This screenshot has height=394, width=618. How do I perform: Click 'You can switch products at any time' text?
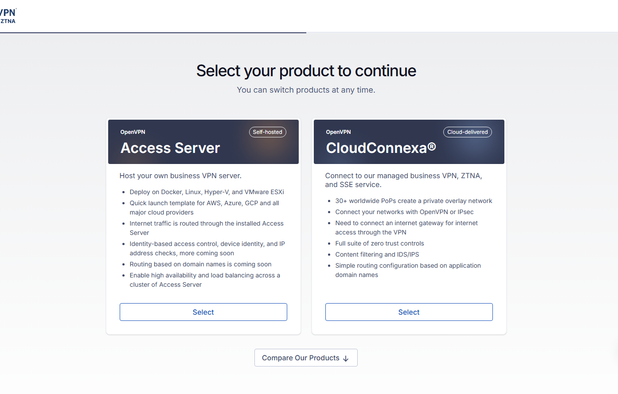(306, 90)
